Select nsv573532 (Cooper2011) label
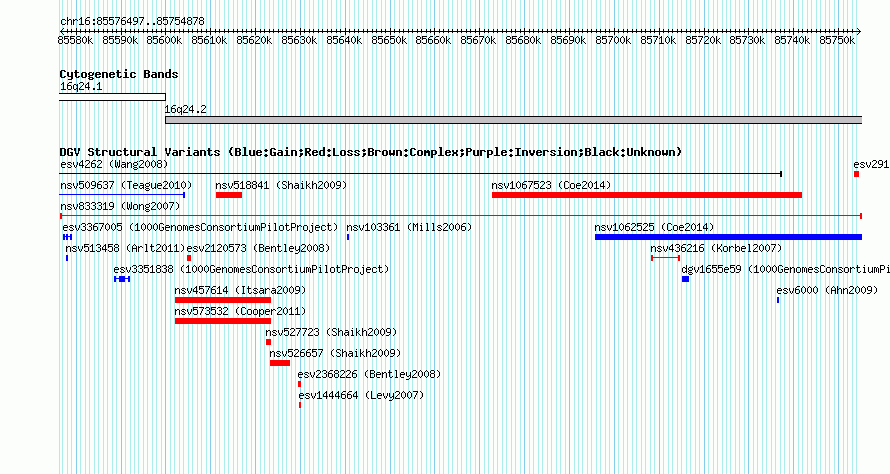The width and height of the screenshot is (890, 474). click(x=240, y=312)
